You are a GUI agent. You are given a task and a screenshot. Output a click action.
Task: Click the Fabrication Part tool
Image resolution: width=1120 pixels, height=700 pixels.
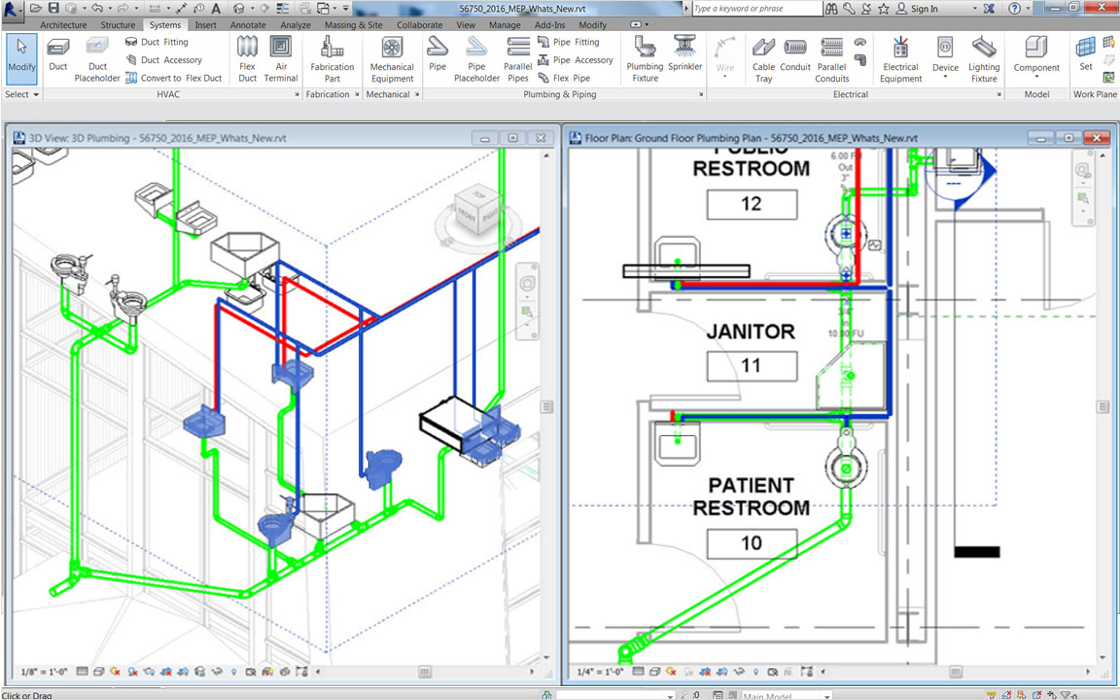[332, 58]
